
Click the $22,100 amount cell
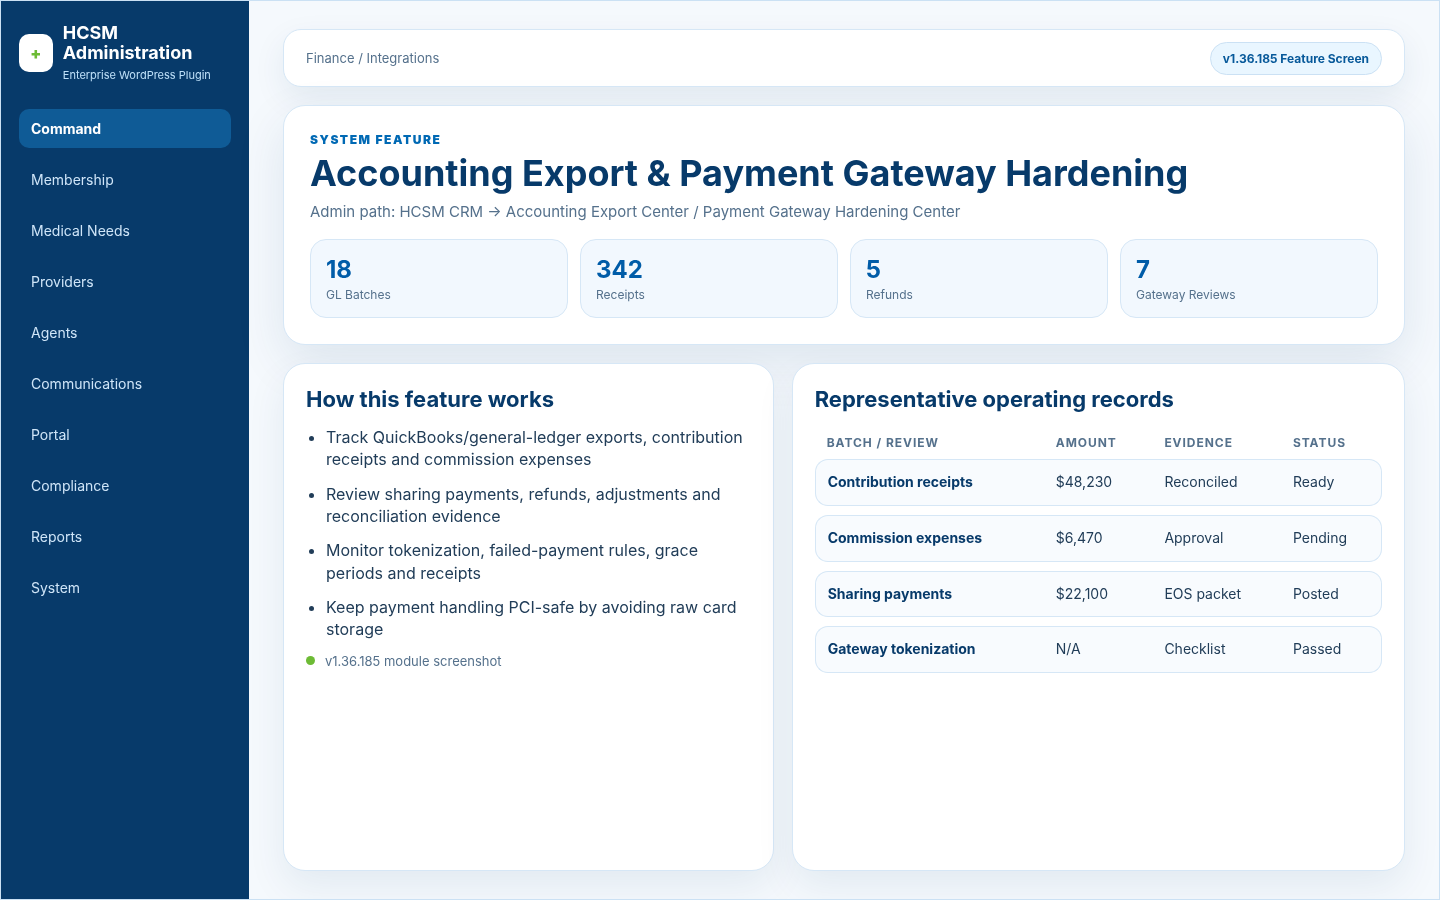[x=1082, y=594]
